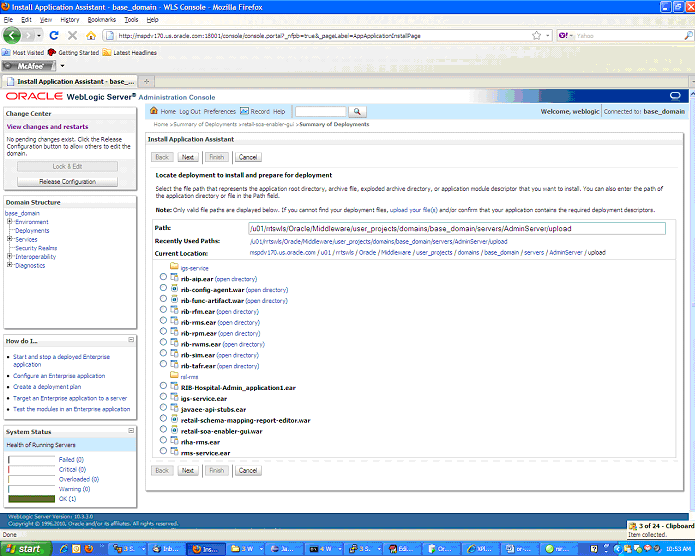Click the McAfee toolbar button
The image size is (695, 556).
pyautogui.click(x=29, y=66)
